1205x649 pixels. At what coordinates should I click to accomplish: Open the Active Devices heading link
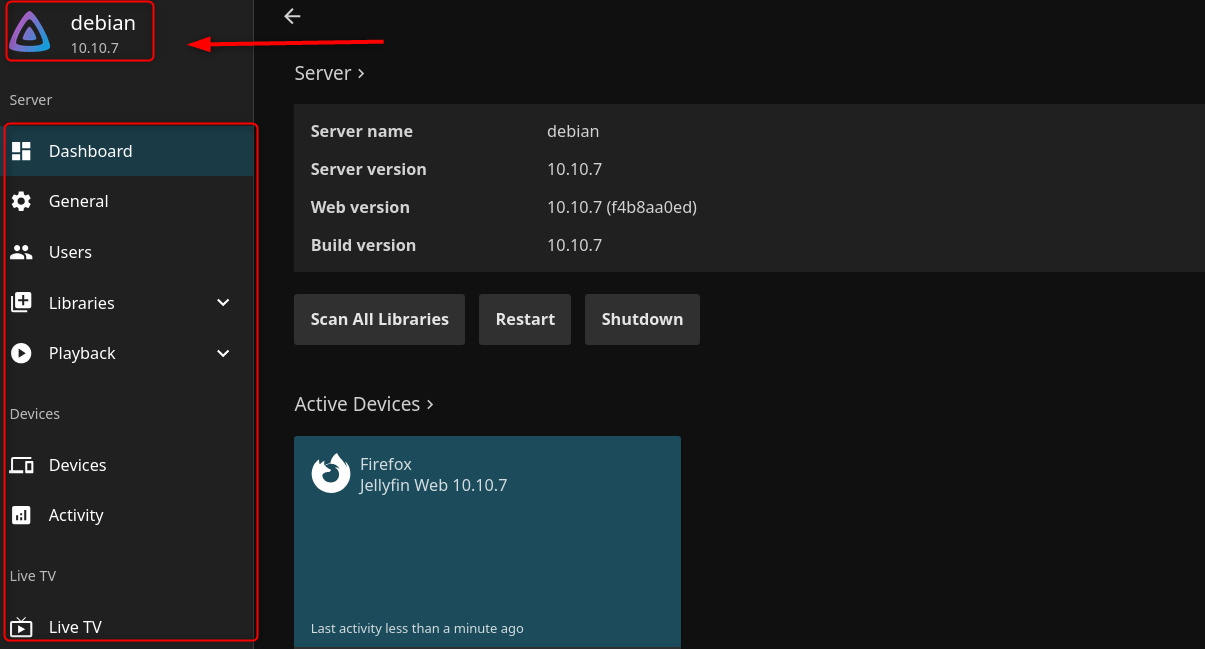(364, 404)
